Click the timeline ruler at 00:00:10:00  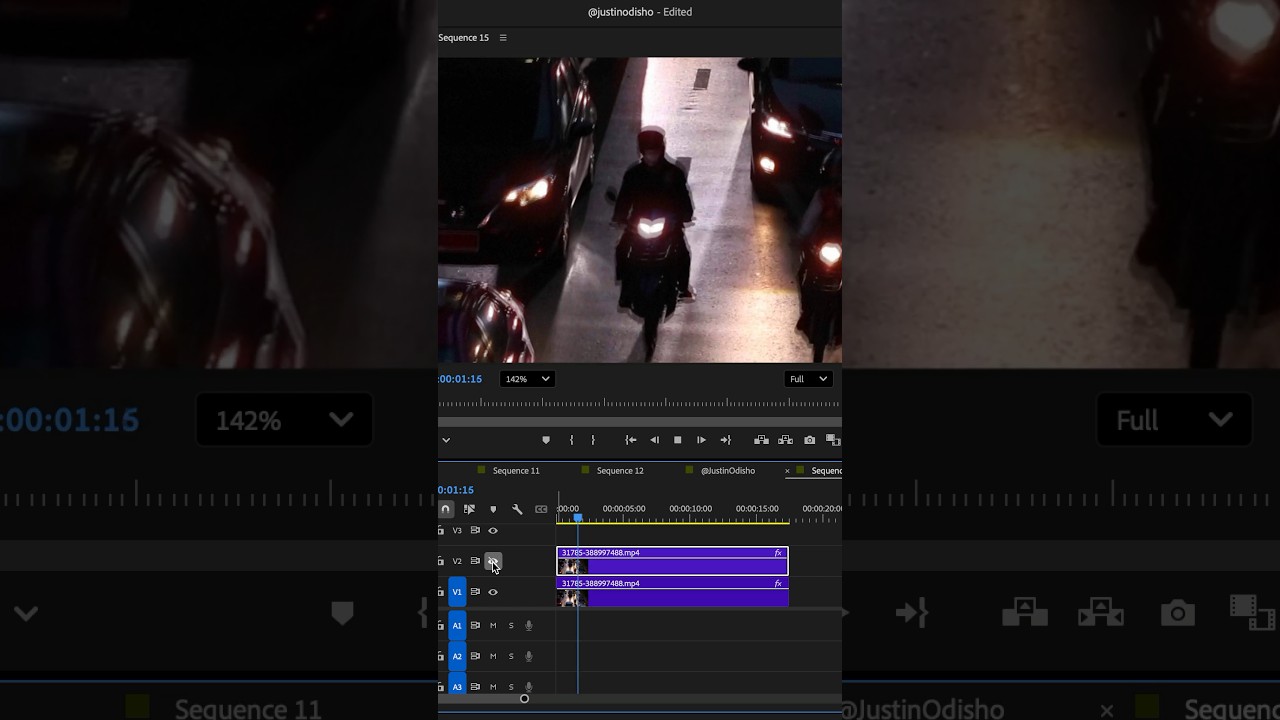click(x=690, y=509)
